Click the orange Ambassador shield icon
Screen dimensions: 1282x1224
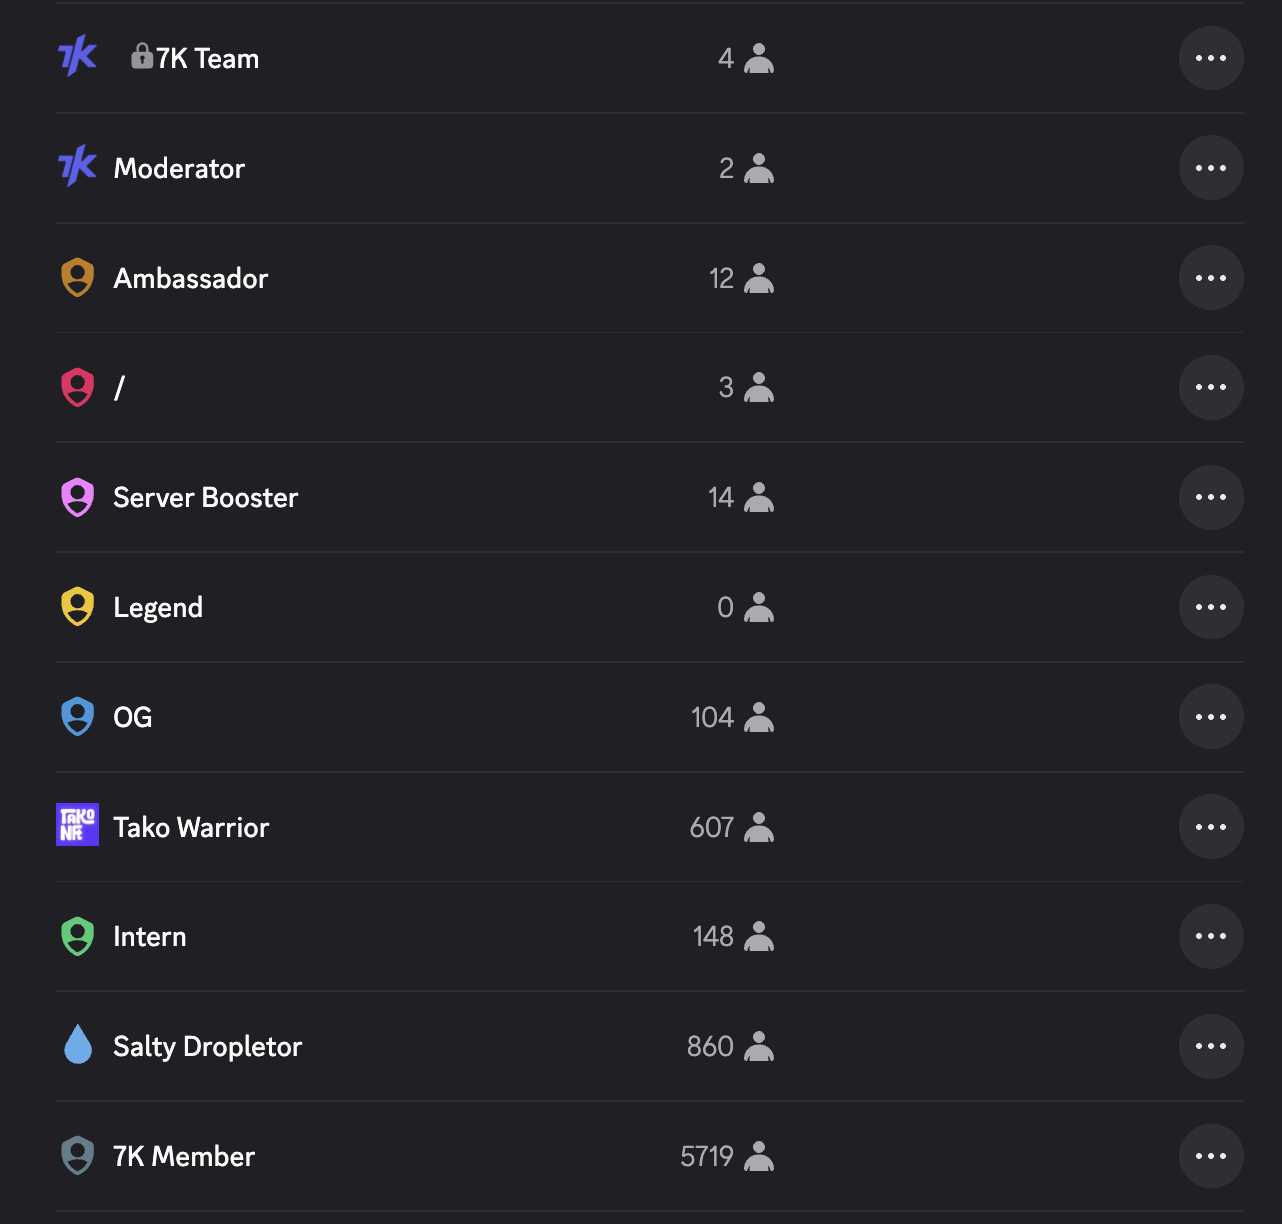click(77, 277)
